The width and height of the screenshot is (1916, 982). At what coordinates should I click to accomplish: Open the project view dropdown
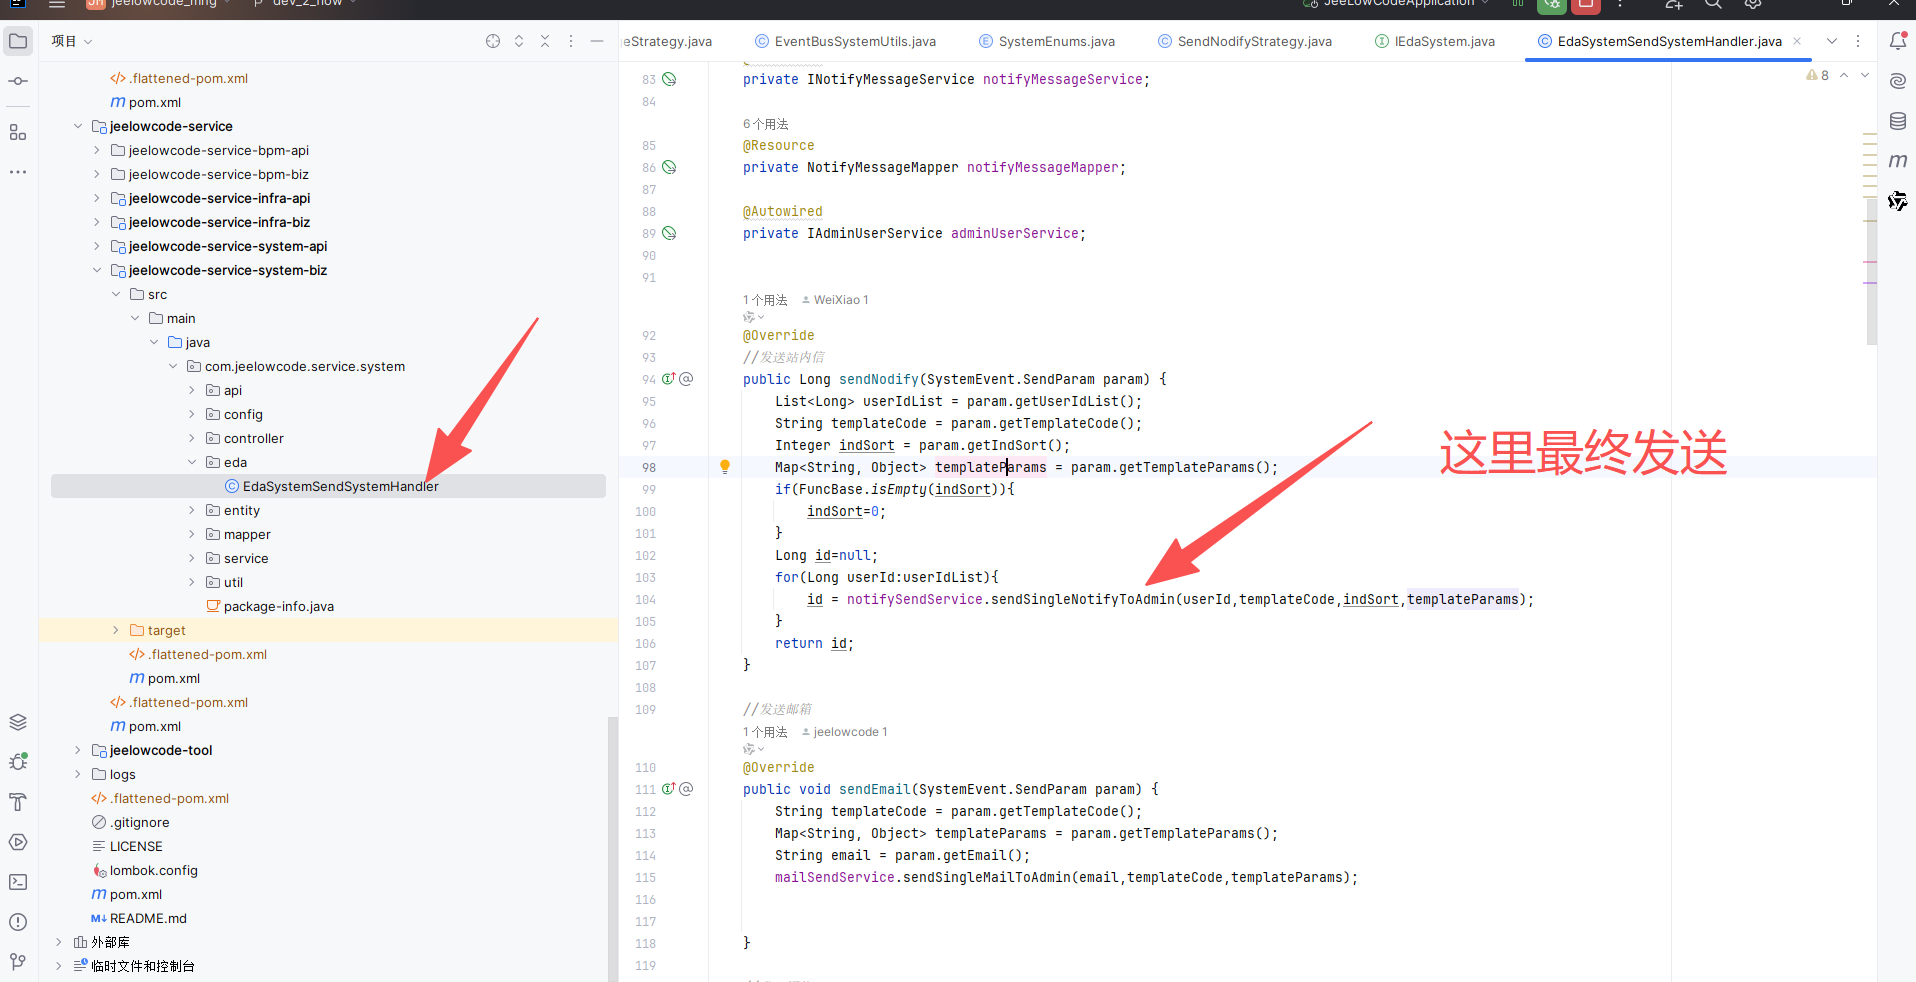[72, 41]
